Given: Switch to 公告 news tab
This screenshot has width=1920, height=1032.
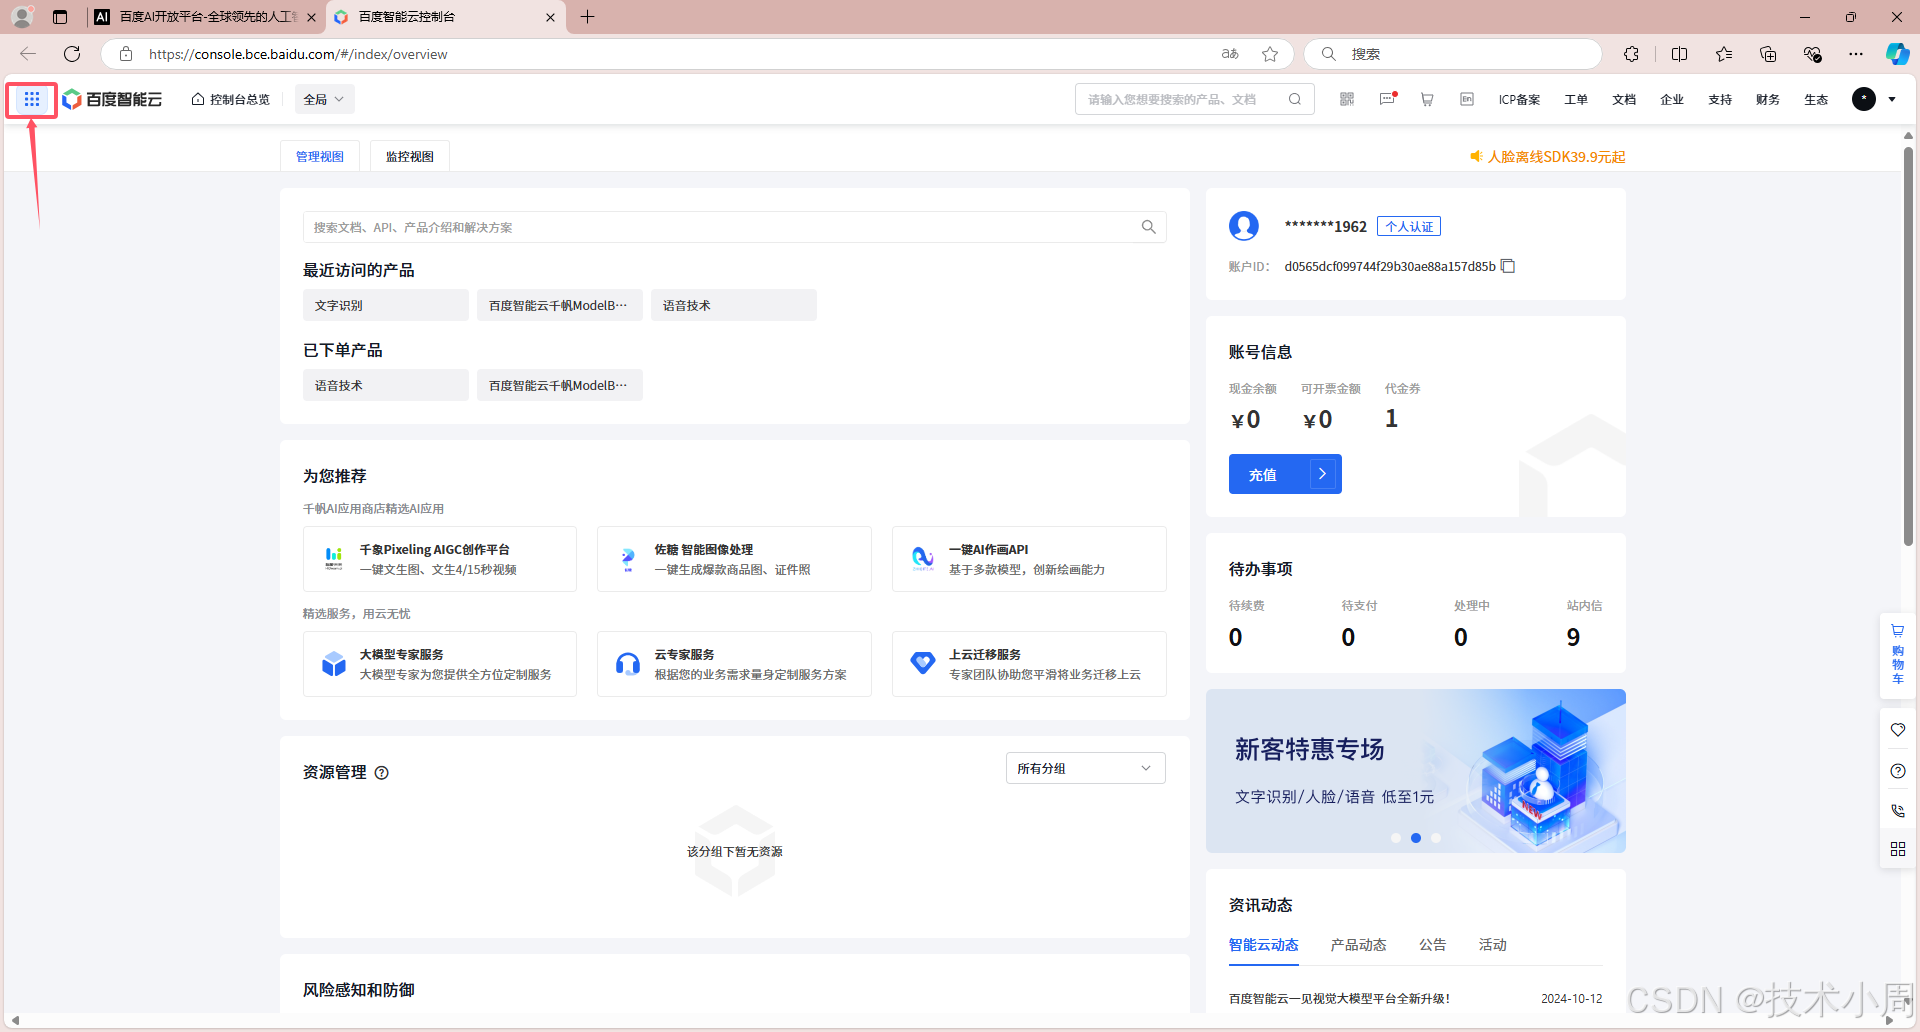Looking at the screenshot, I should pos(1433,945).
